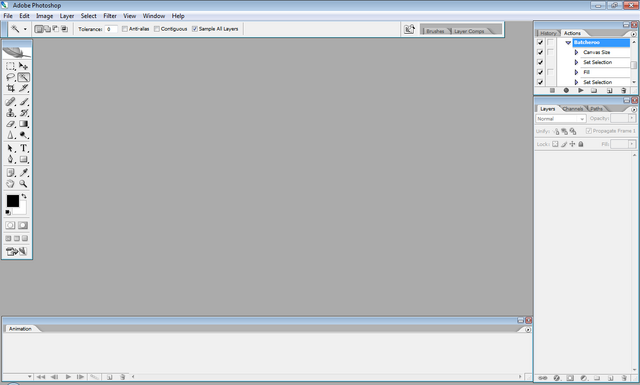Open the Brushes tab in the palette well
The height and width of the screenshot is (385, 640).
[x=435, y=31]
